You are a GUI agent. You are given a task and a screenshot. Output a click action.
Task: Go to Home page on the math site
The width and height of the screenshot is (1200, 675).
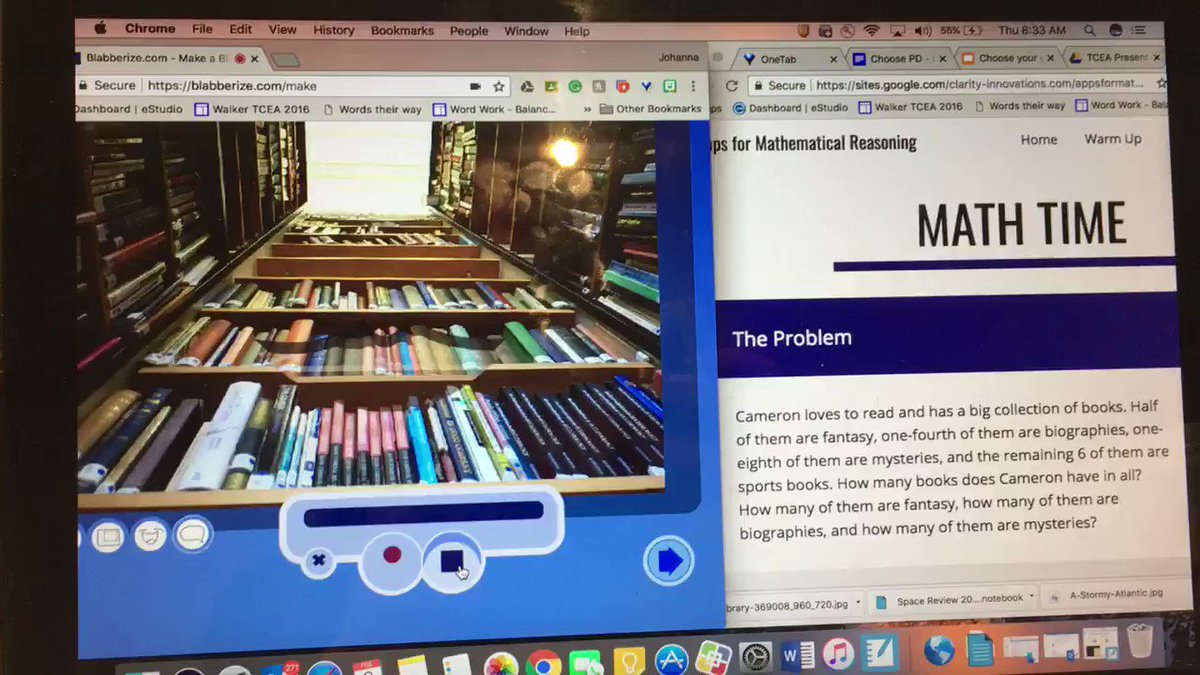click(1039, 140)
